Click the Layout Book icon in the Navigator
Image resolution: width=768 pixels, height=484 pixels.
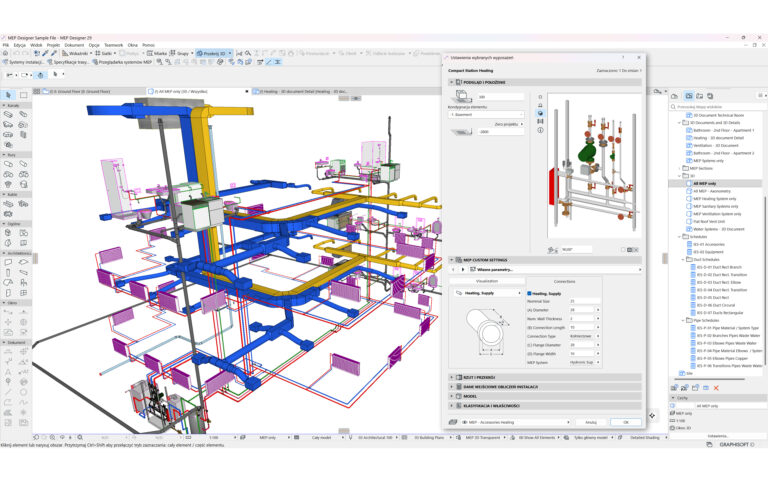699,96
